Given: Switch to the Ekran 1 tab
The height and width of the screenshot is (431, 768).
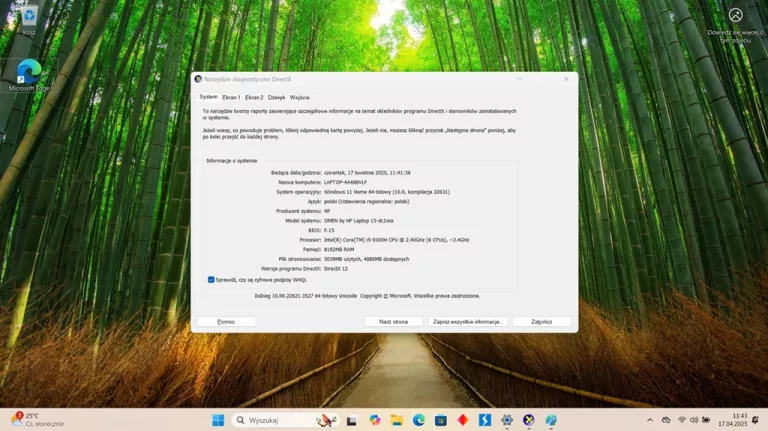Looking at the screenshot, I should click(x=231, y=97).
